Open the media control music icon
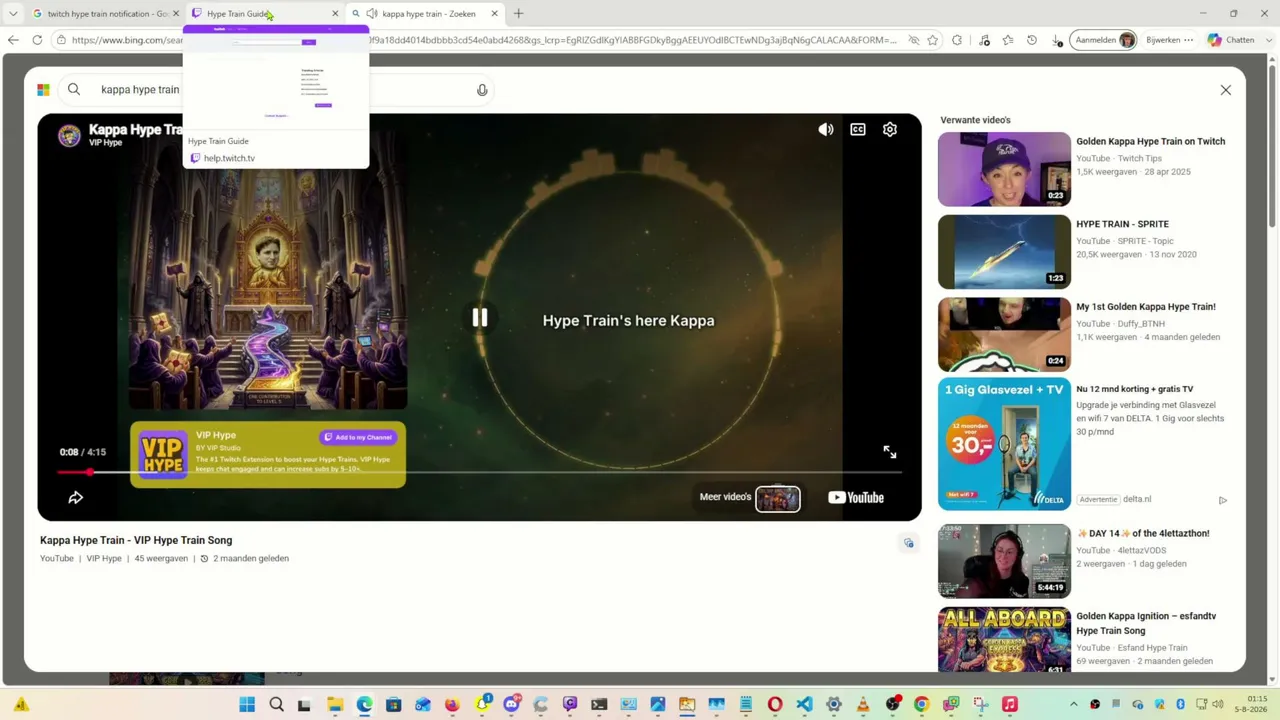The image size is (1280, 720). coord(985,40)
